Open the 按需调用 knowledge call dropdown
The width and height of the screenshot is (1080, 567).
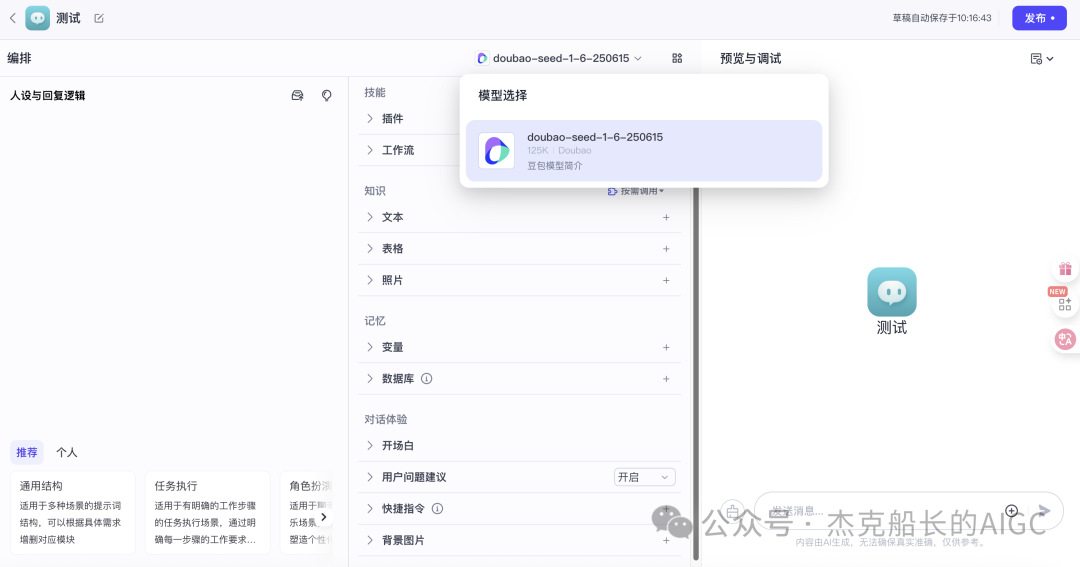636,191
